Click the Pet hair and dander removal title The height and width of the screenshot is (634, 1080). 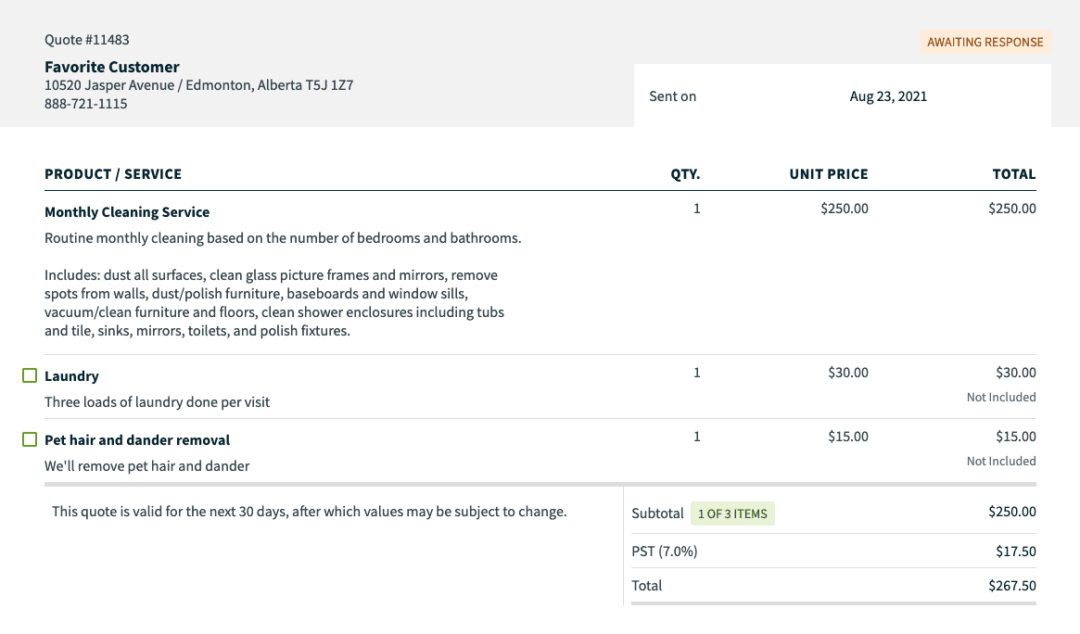137,440
